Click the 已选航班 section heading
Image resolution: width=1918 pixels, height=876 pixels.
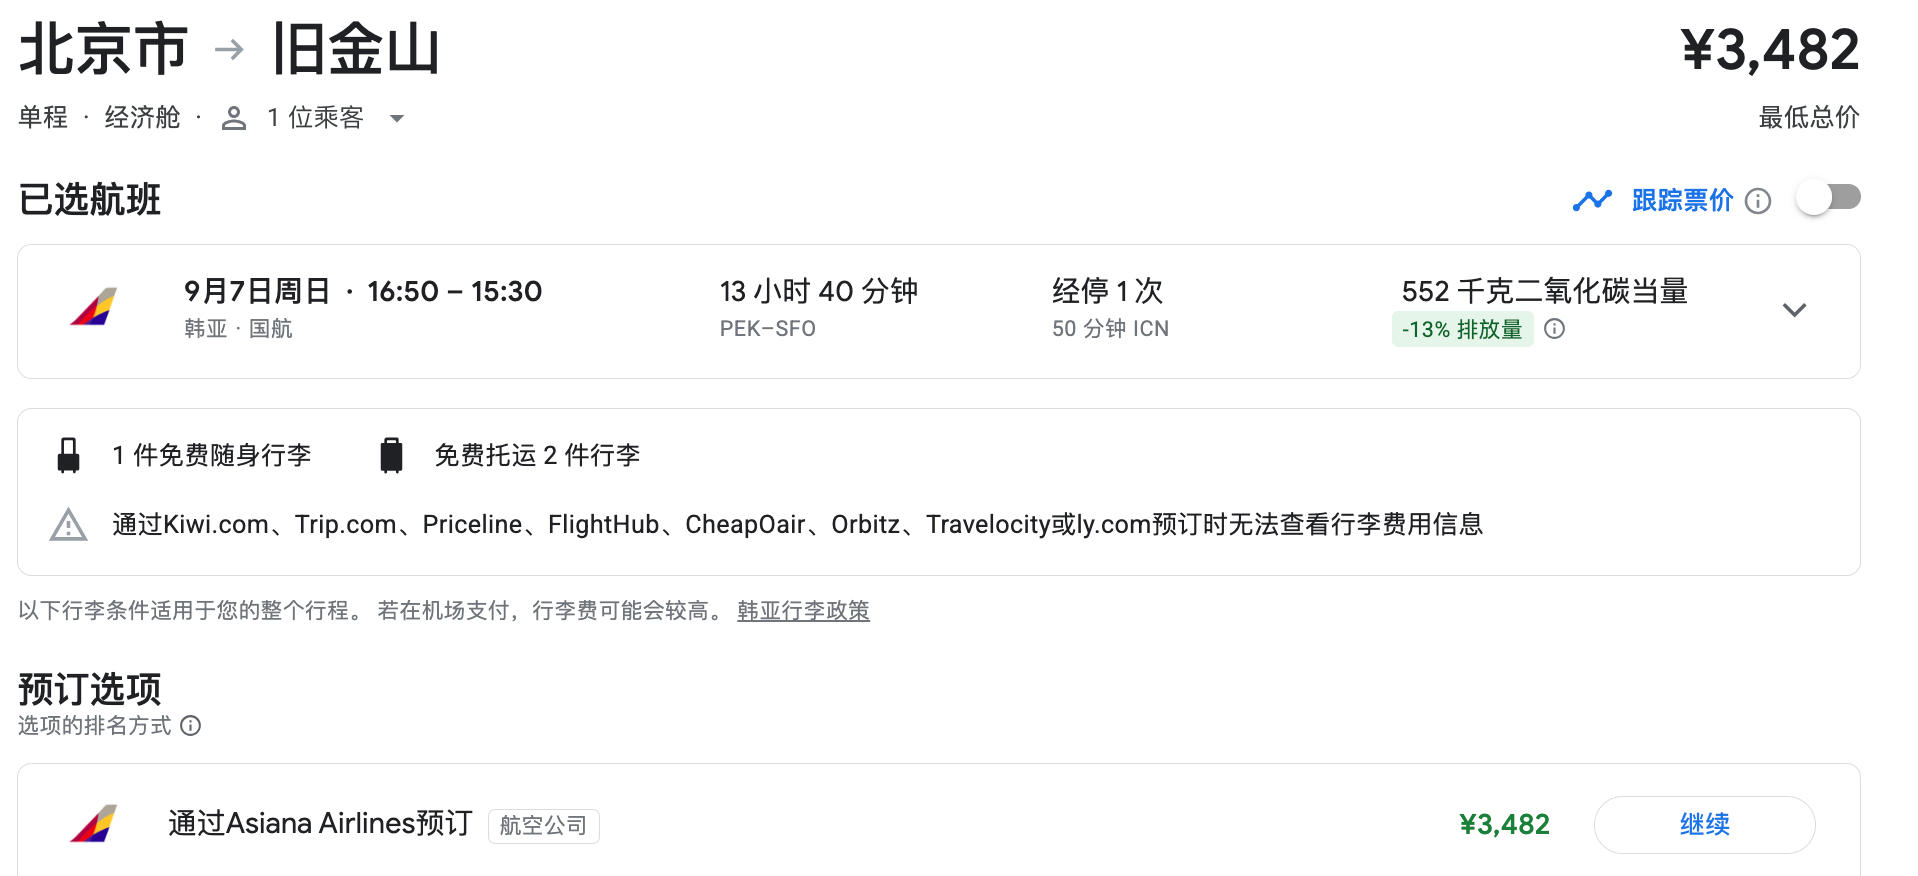point(90,200)
